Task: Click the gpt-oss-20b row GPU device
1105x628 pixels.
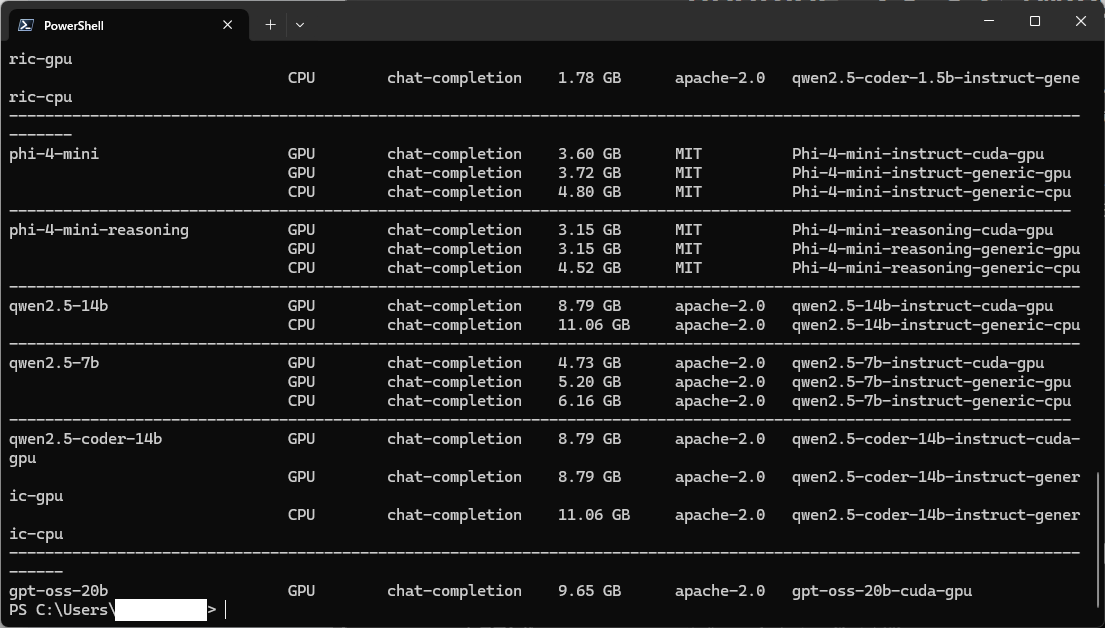Action: pos(301,591)
